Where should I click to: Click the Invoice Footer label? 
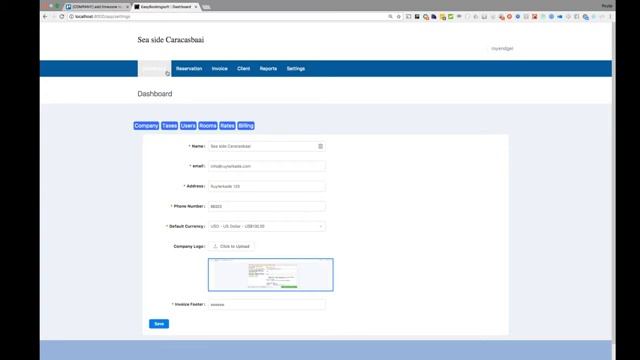189,304
